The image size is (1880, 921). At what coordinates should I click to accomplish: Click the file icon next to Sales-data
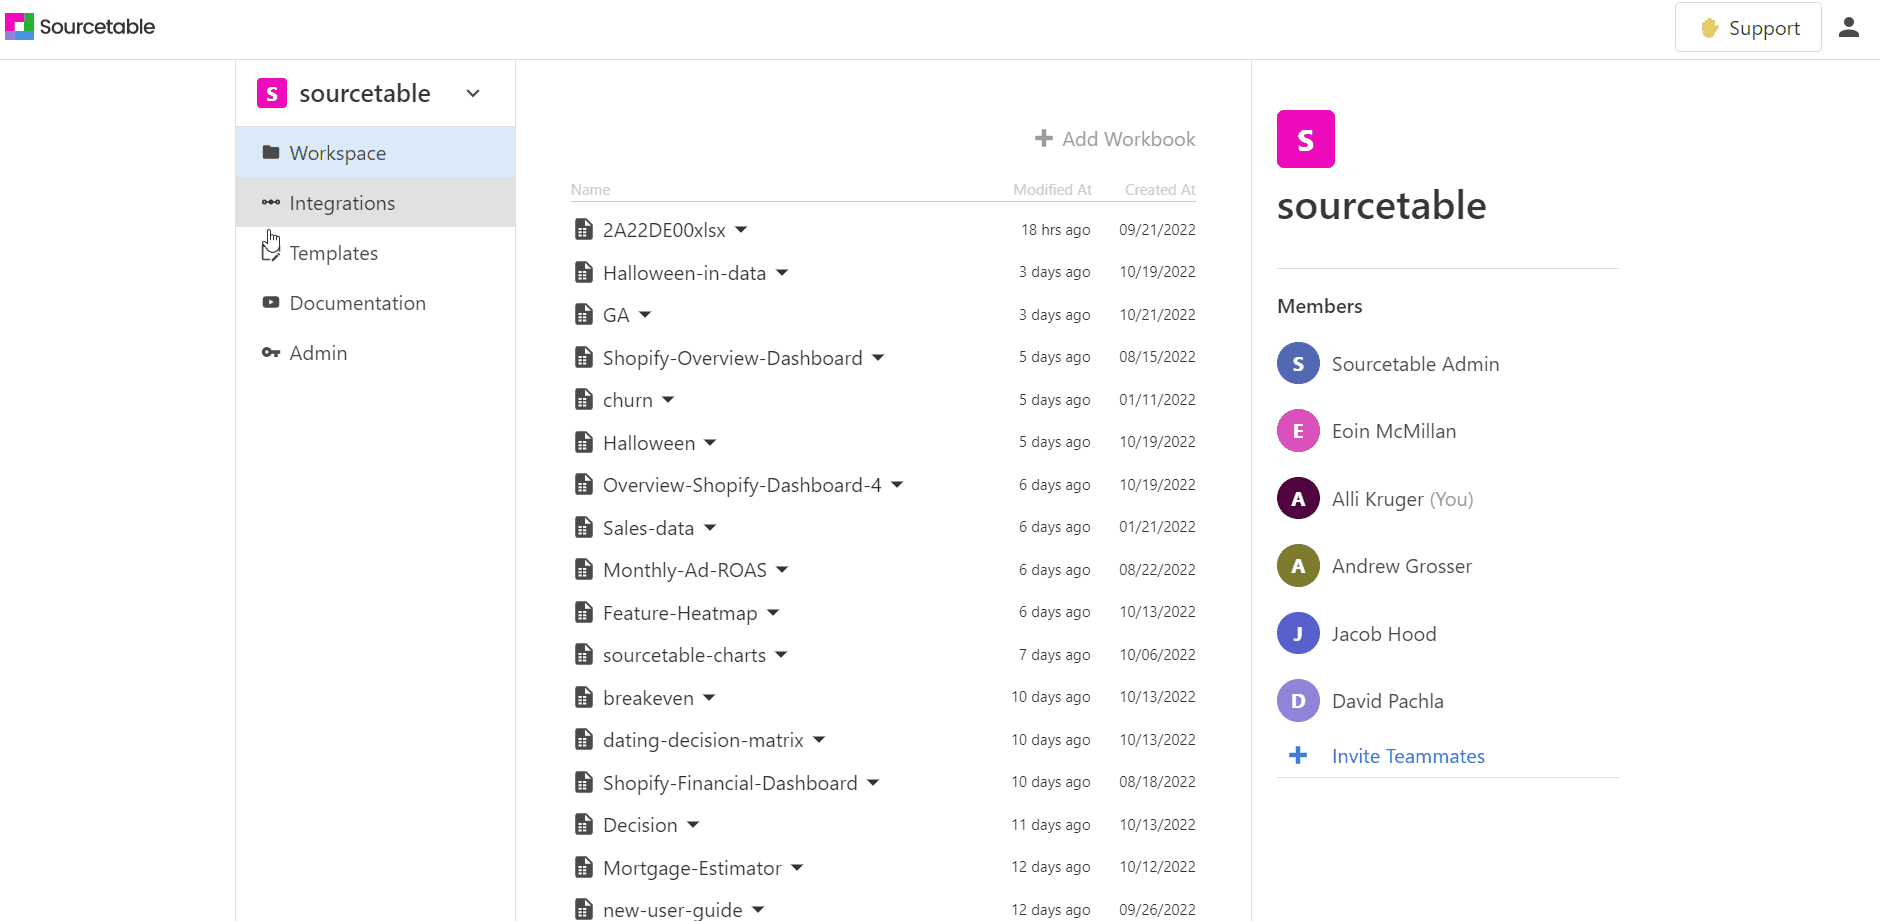click(x=584, y=527)
